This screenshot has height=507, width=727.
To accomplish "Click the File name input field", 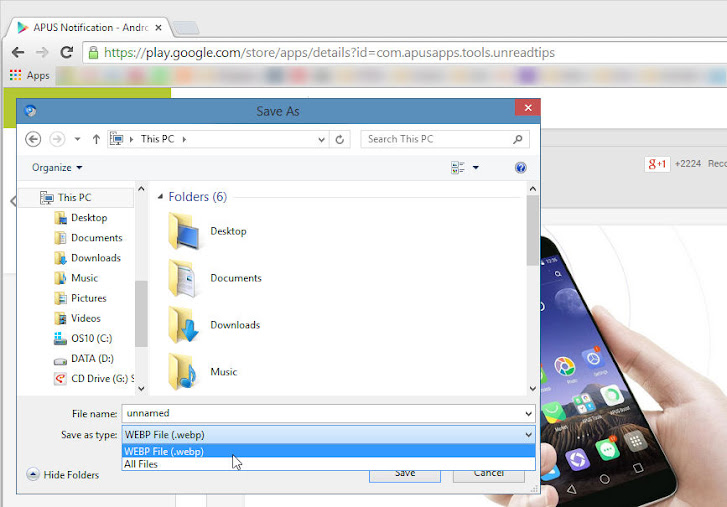I will click(322, 413).
